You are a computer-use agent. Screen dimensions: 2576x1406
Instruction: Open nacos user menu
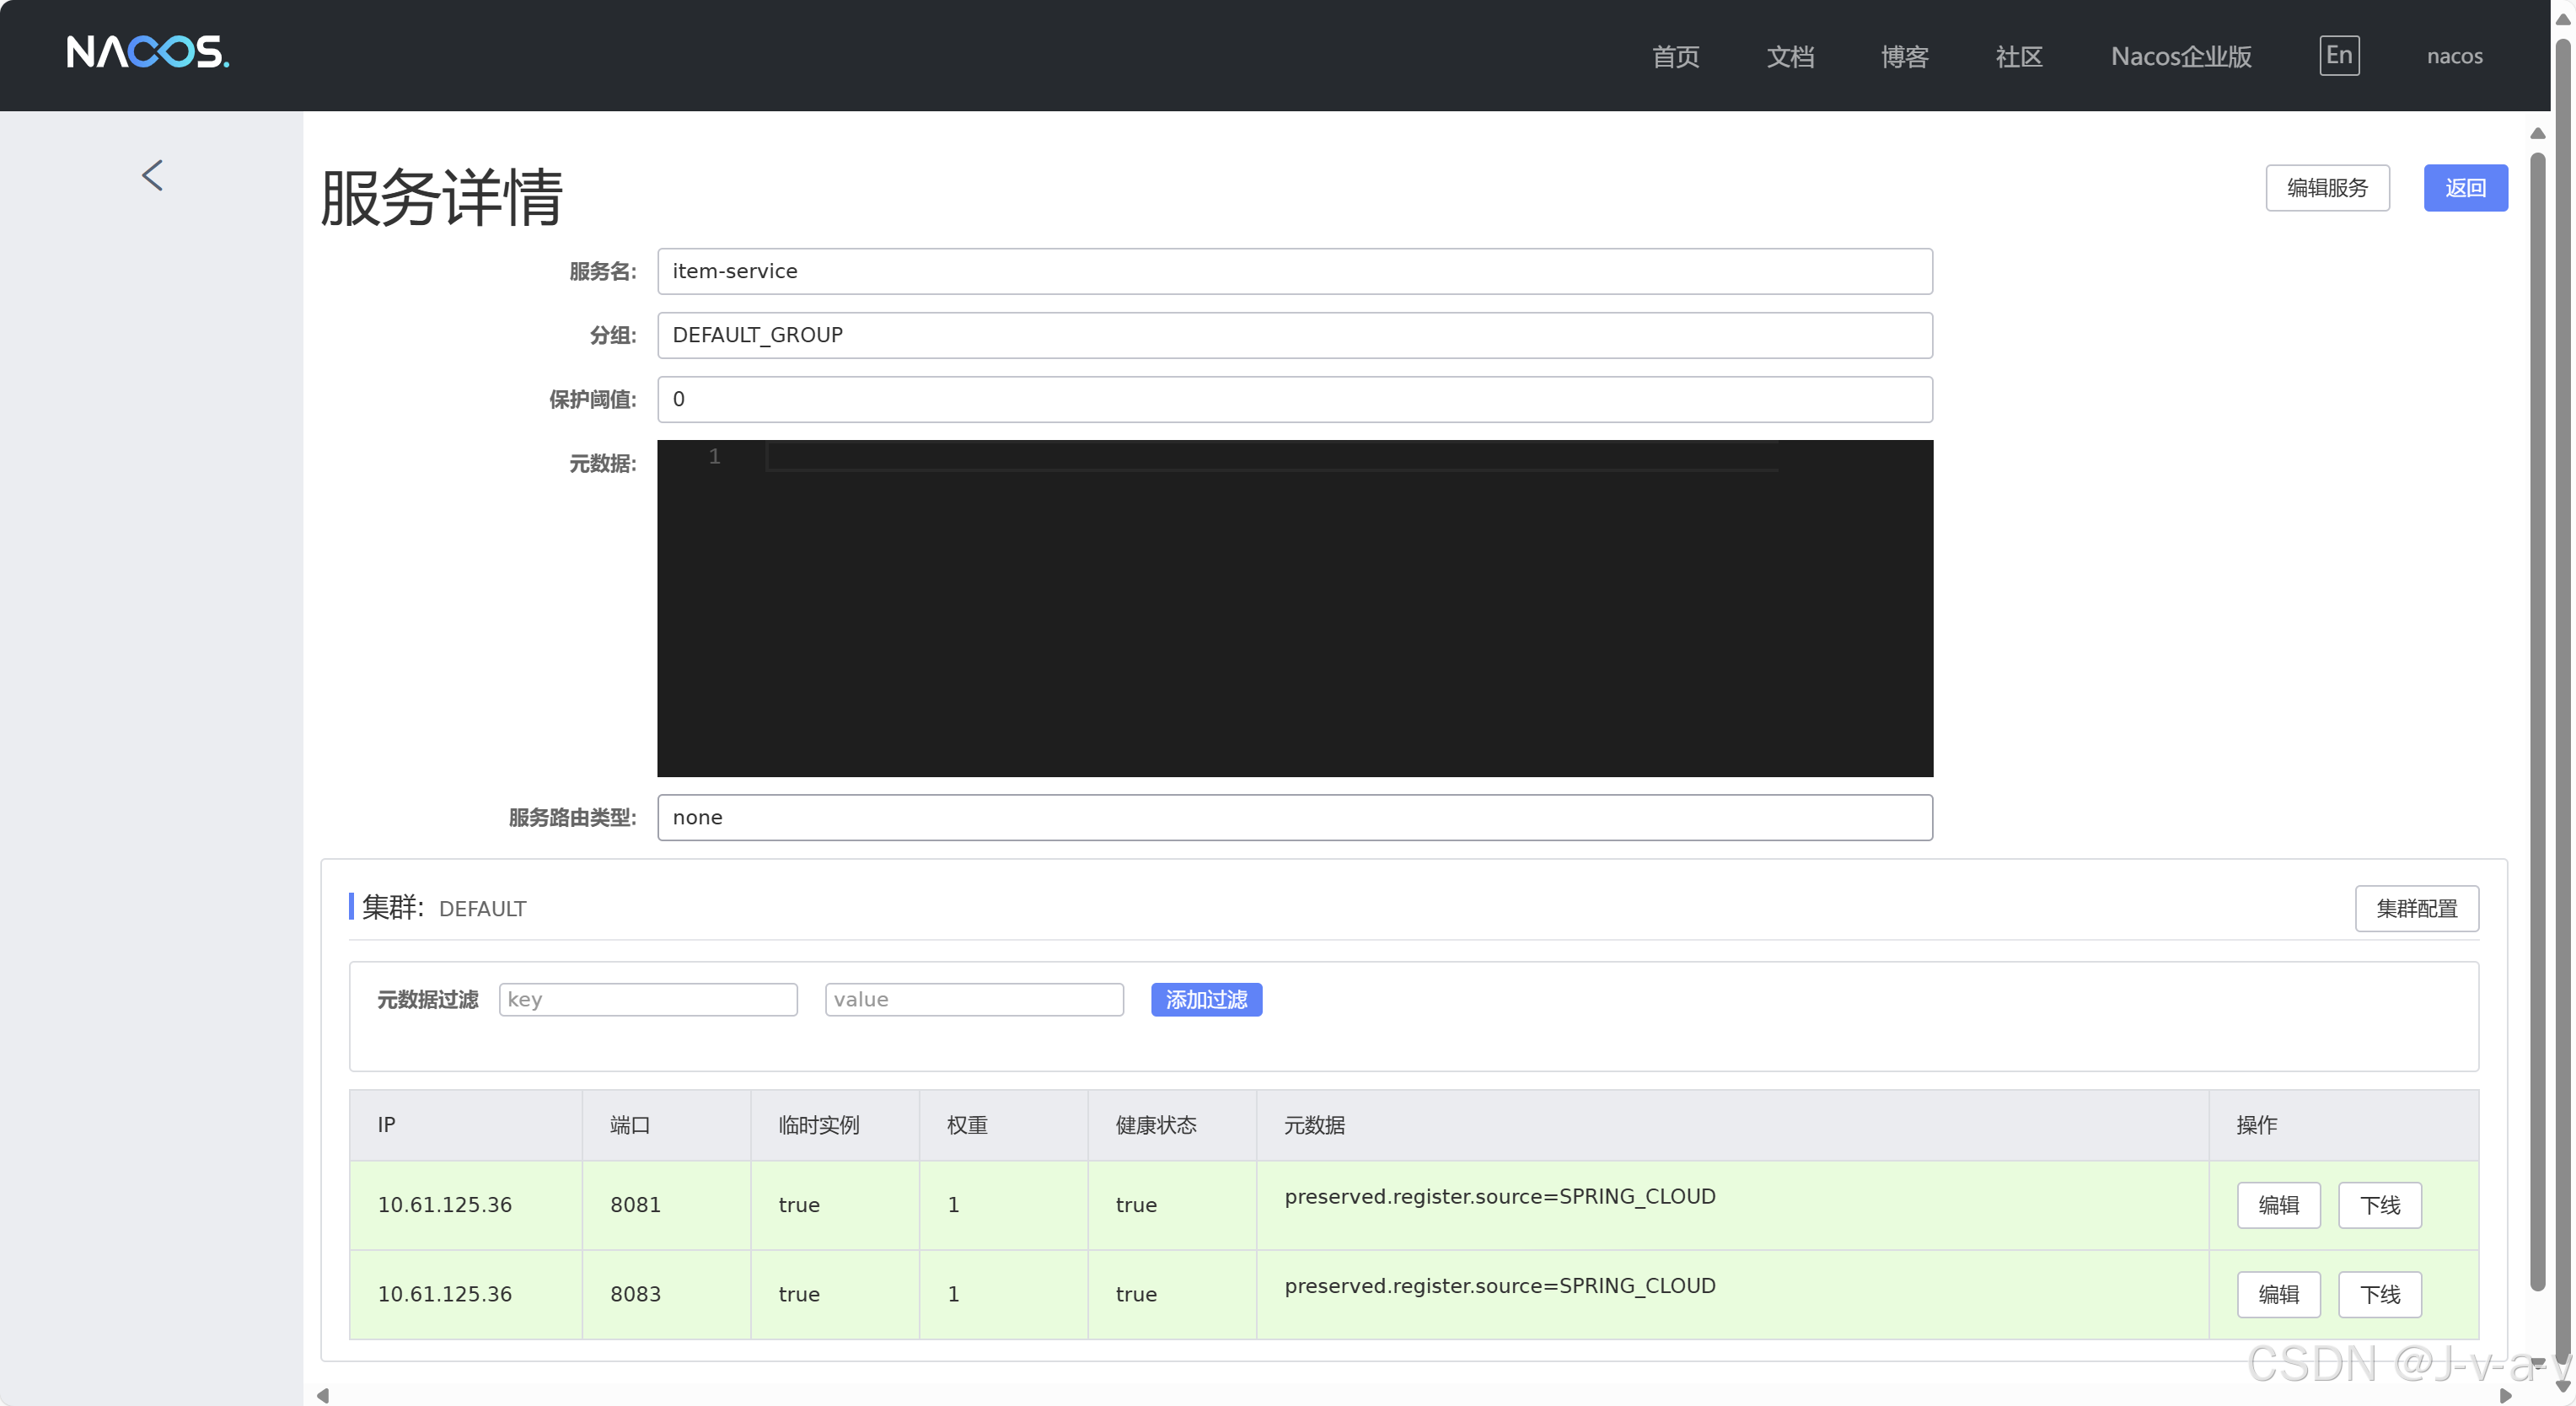2453,56
